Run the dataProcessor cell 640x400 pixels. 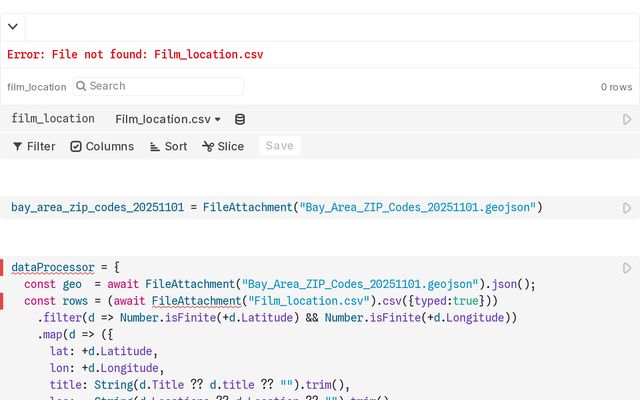click(x=627, y=268)
